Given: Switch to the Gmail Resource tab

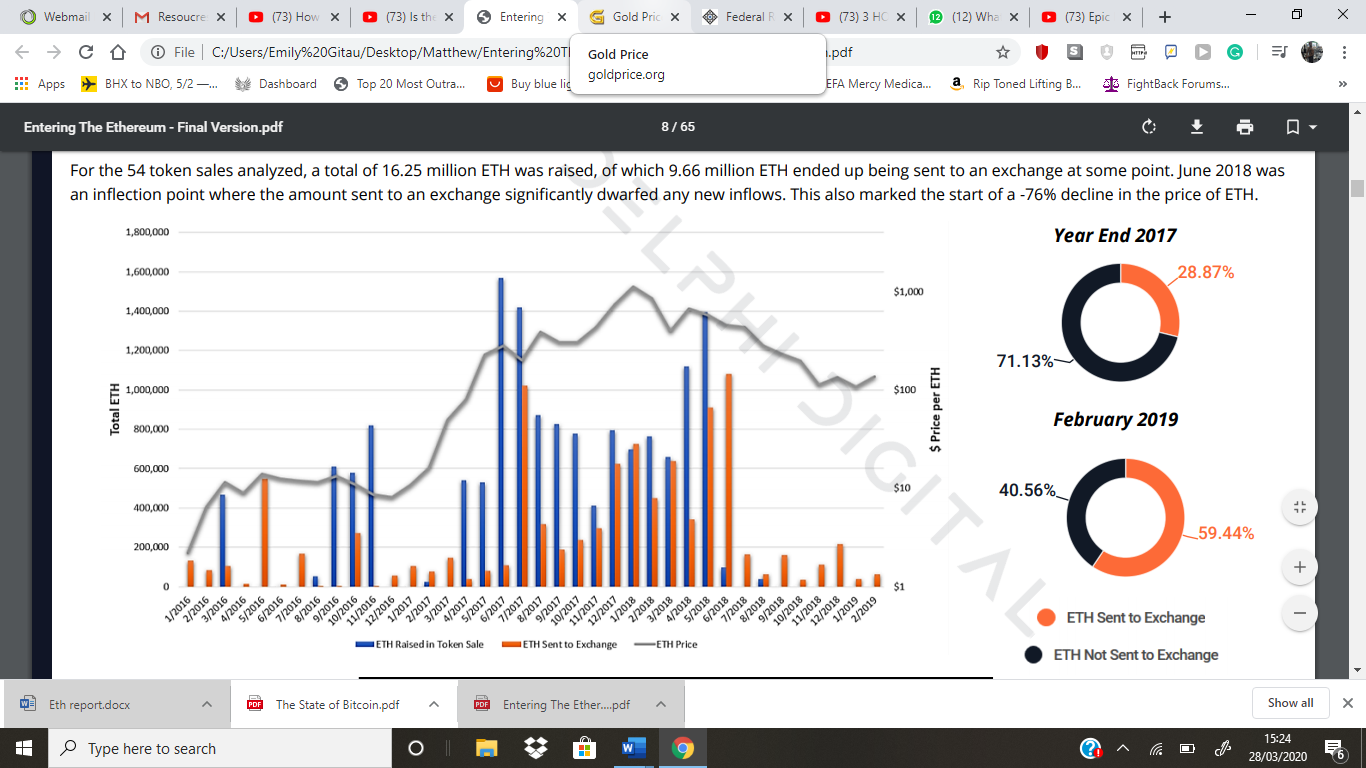Looking at the screenshot, I should coord(178,17).
